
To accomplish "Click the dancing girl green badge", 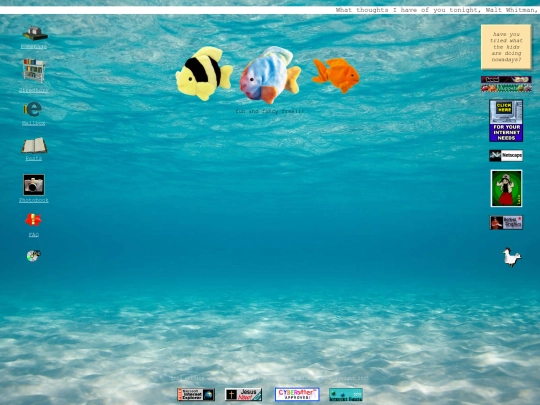I will 506,188.
